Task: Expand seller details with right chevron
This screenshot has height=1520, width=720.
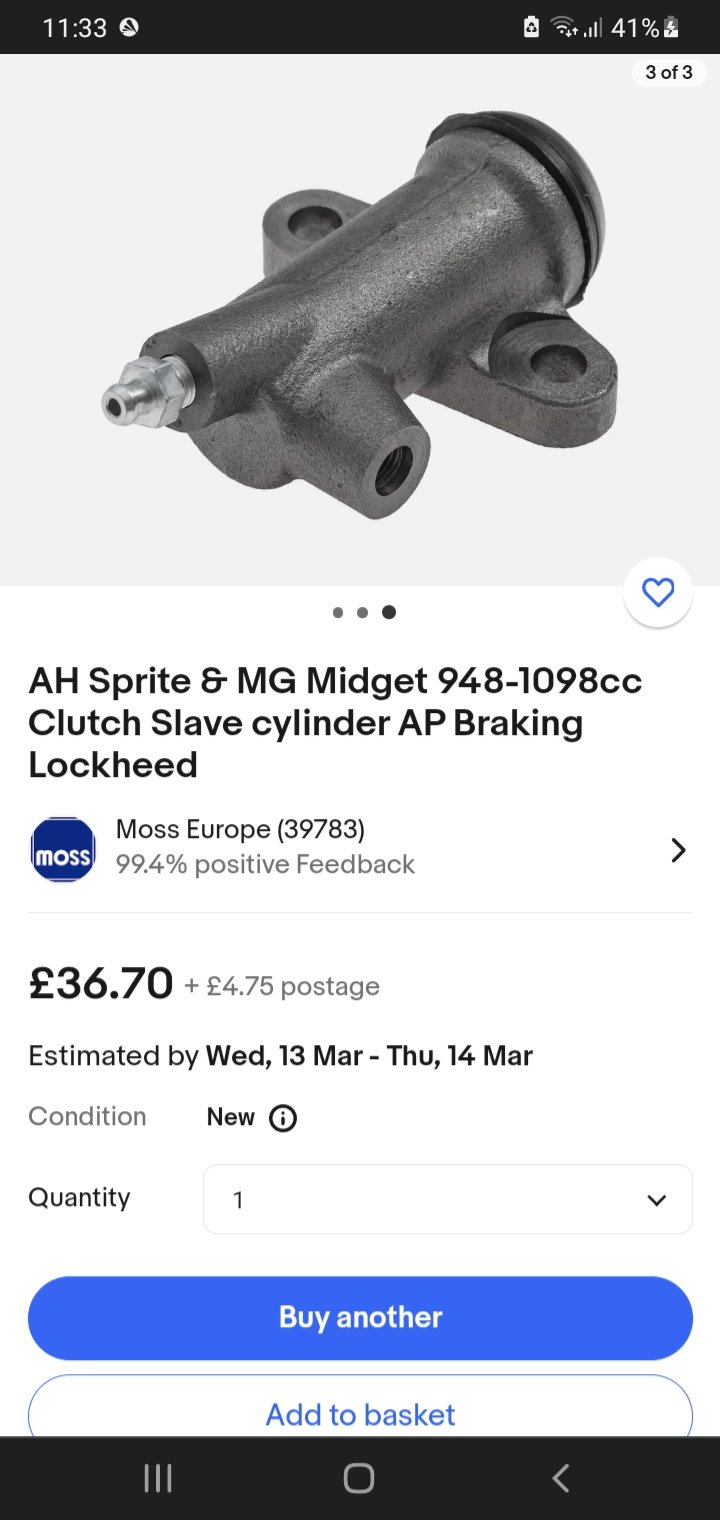Action: [x=678, y=850]
